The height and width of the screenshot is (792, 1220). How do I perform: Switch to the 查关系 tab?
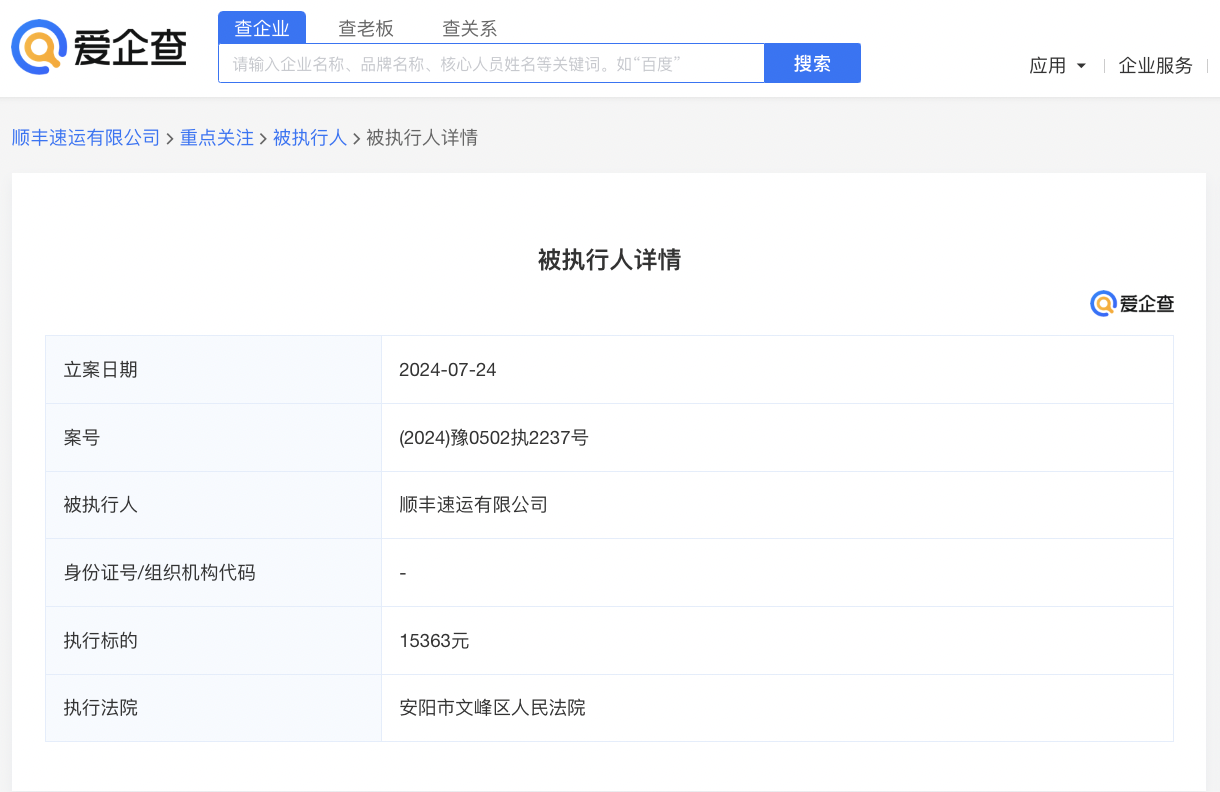469,29
